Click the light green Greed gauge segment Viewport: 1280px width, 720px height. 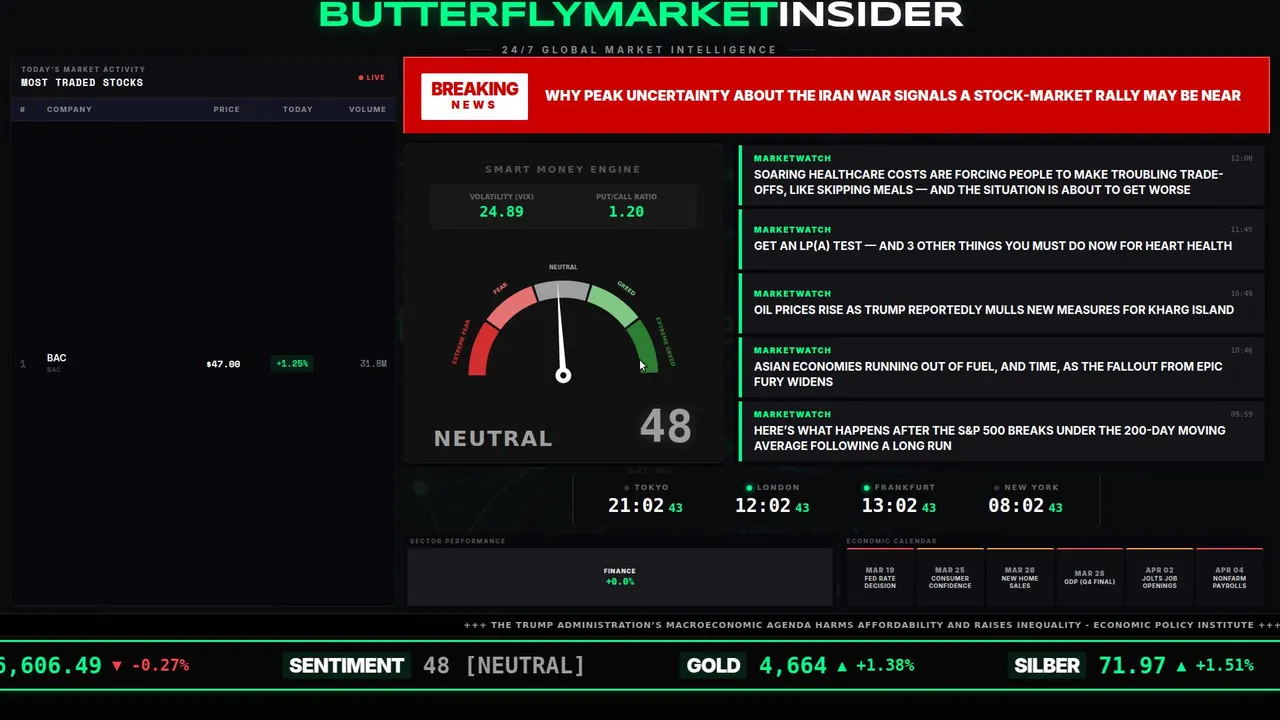point(613,305)
